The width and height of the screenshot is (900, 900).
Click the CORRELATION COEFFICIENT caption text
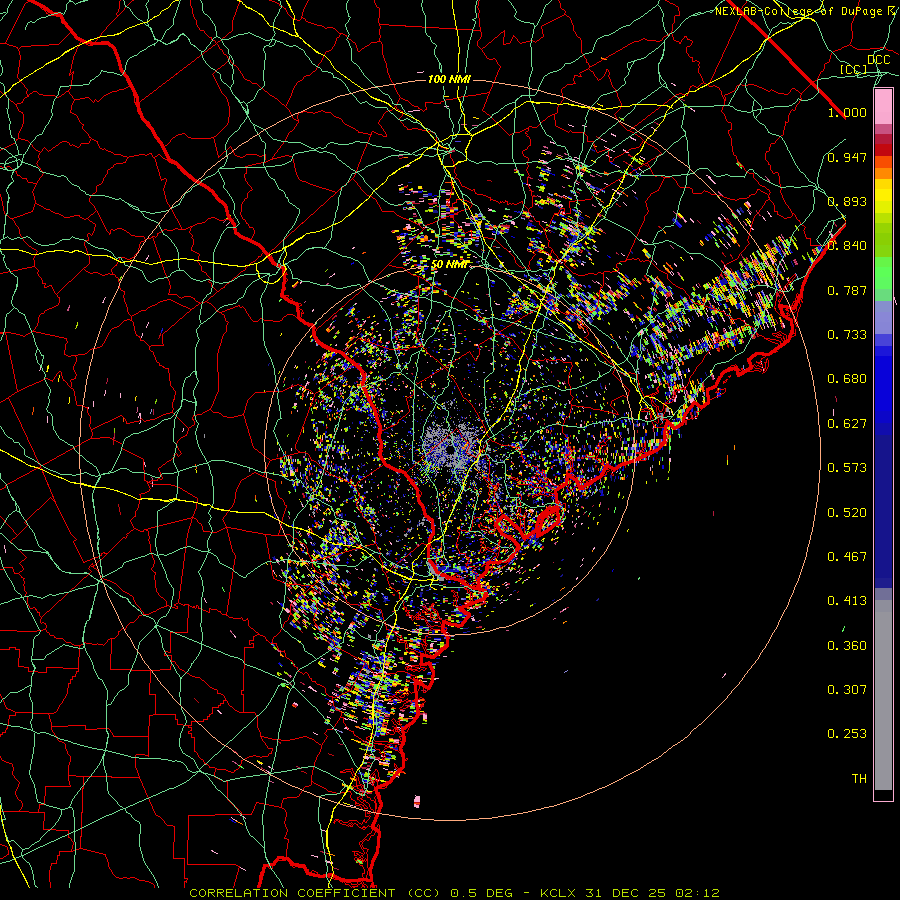click(x=292, y=893)
